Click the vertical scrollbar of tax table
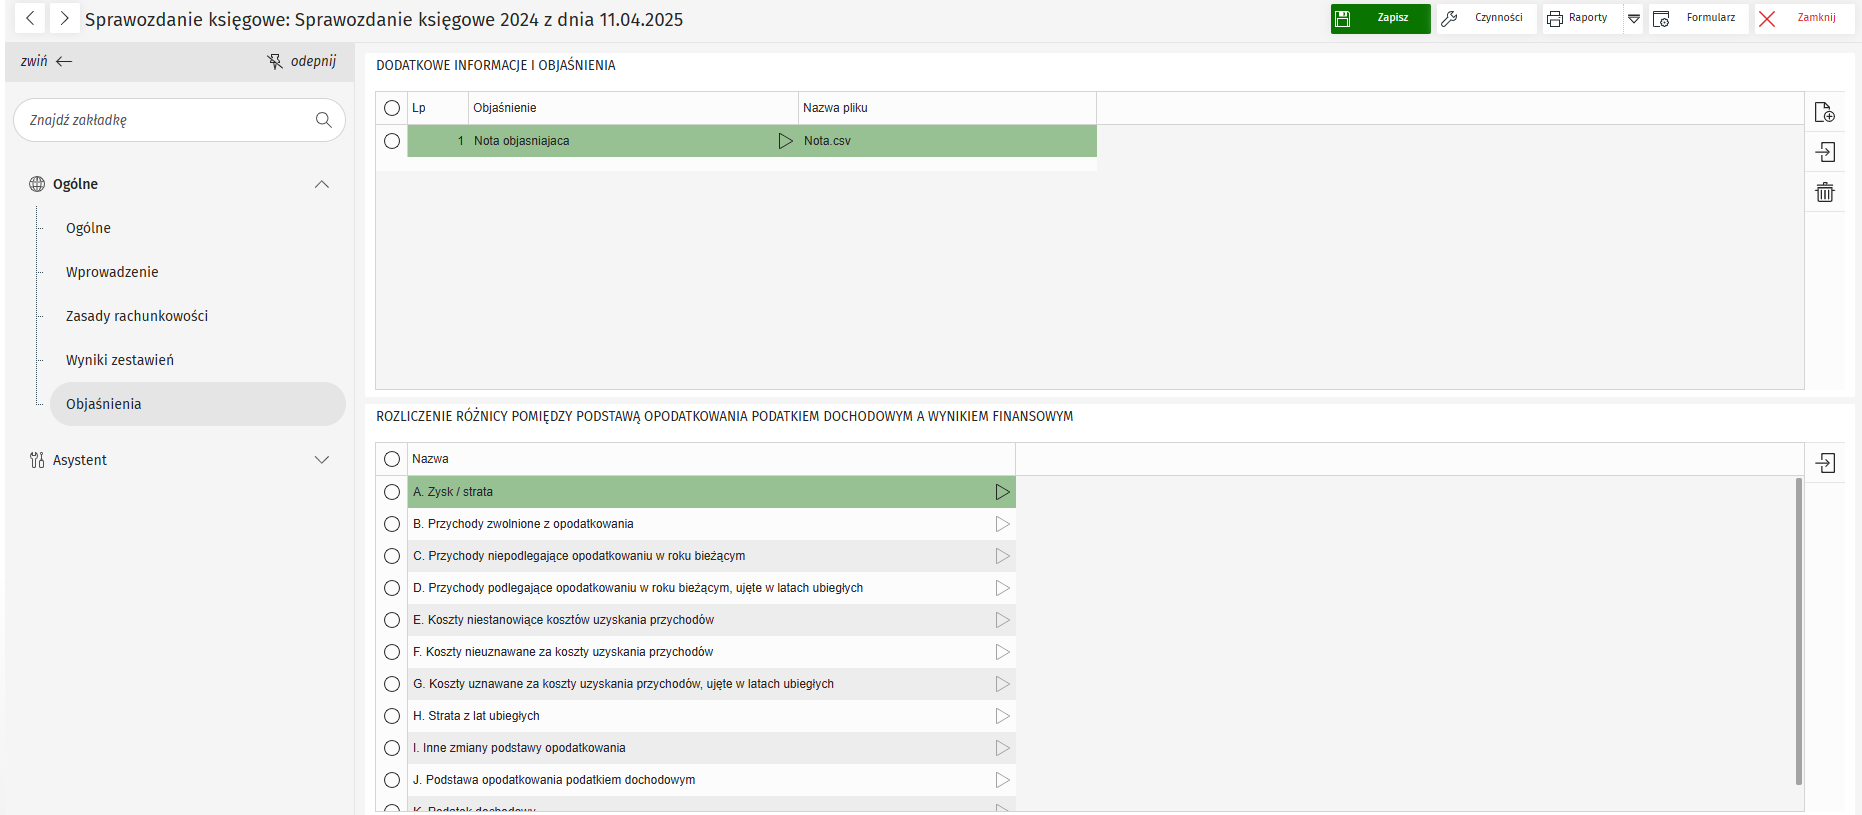The image size is (1862, 815). coord(1798,630)
